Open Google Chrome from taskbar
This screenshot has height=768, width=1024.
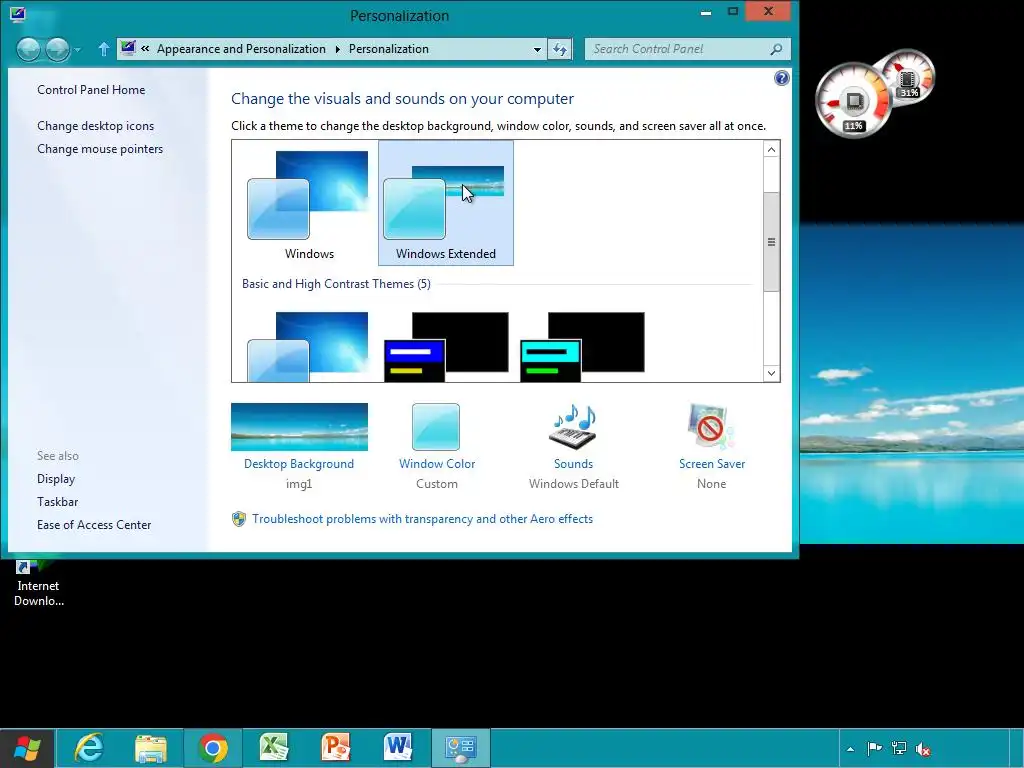(x=213, y=748)
